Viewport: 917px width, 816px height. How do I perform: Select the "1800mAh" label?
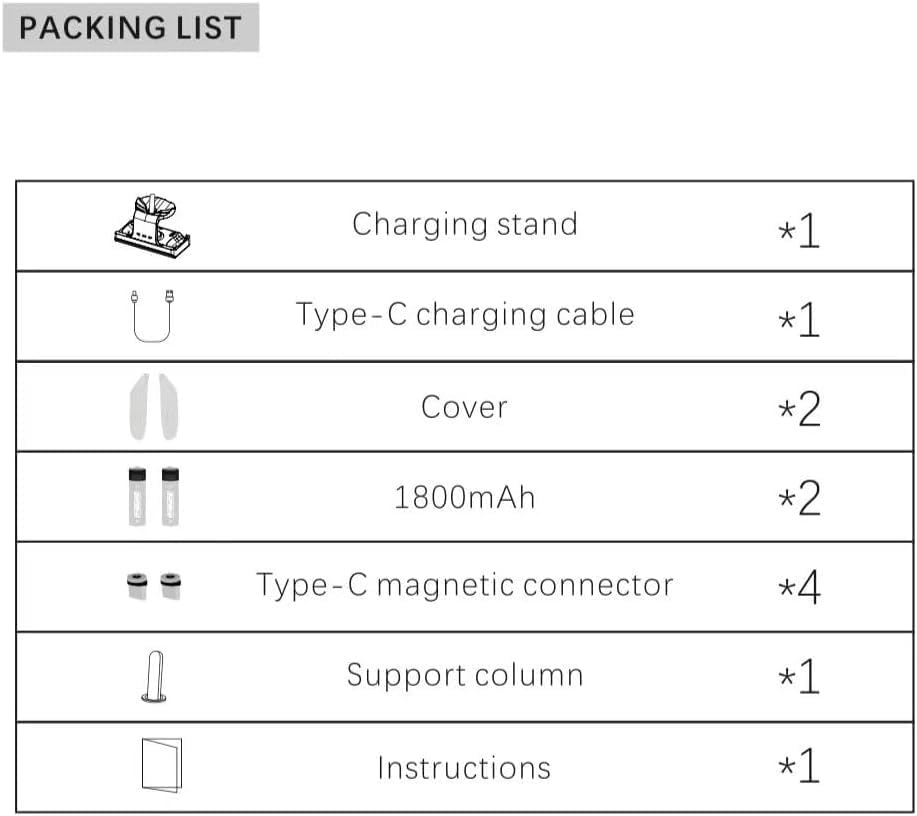pos(464,497)
